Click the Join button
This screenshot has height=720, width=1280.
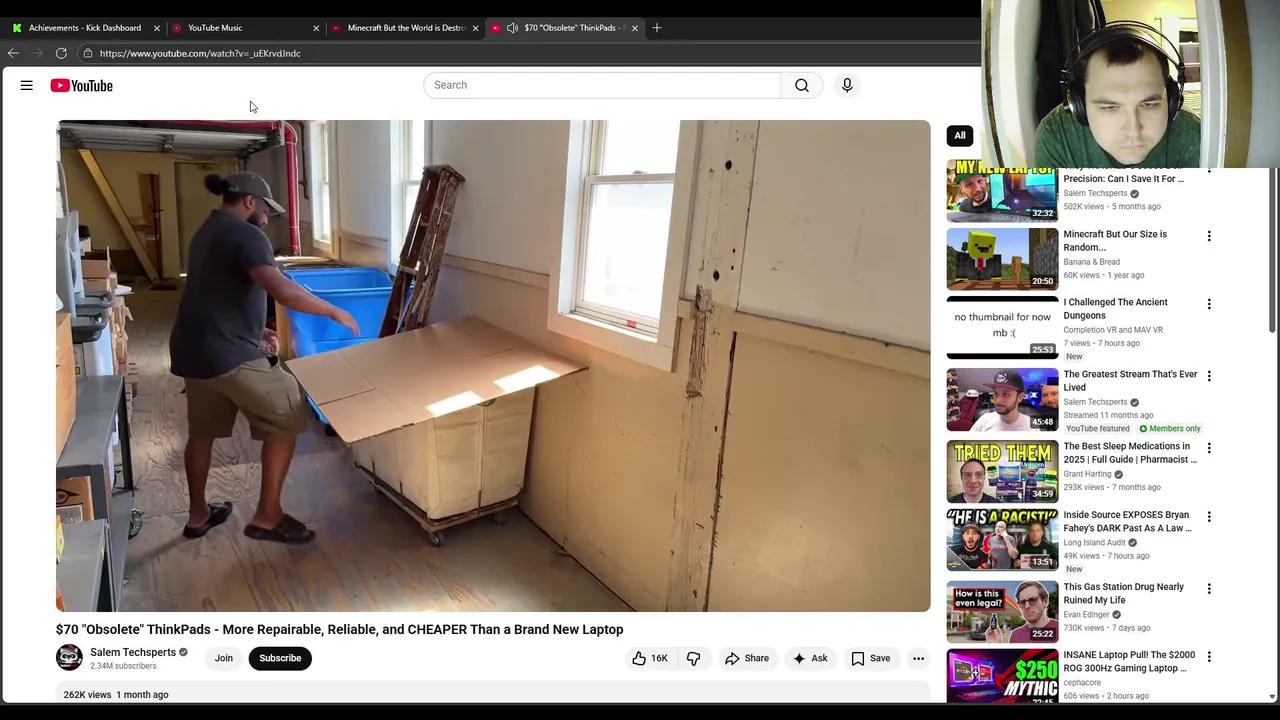coord(224,658)
